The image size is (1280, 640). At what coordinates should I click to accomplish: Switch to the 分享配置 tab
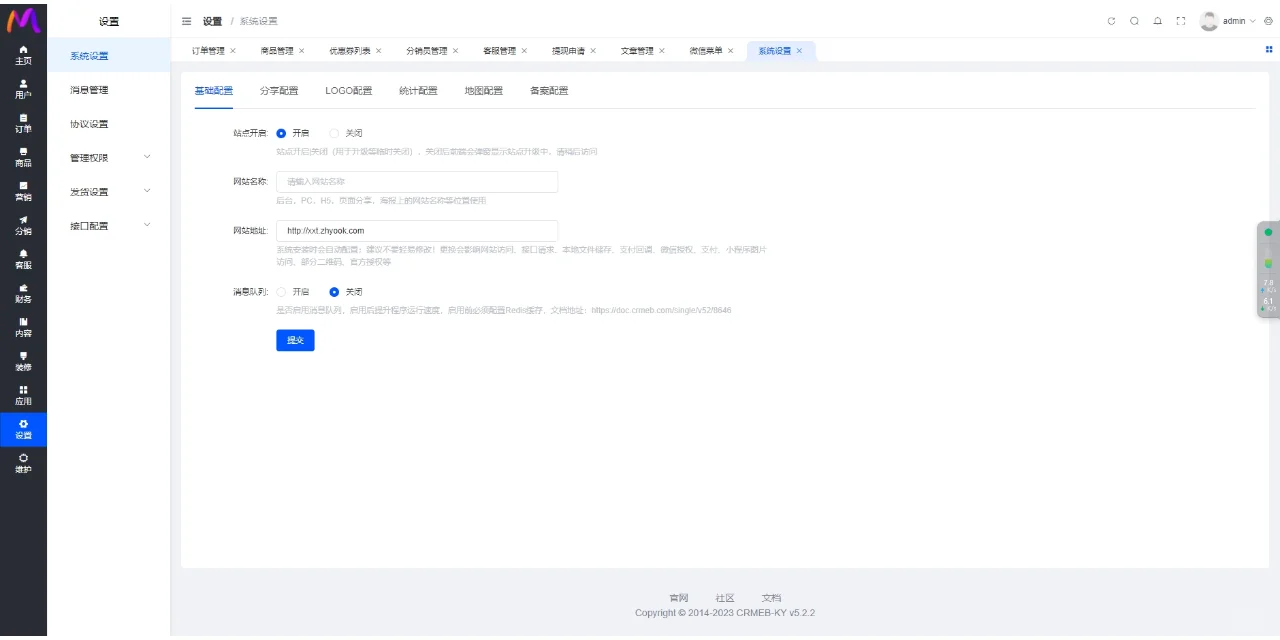279,91
